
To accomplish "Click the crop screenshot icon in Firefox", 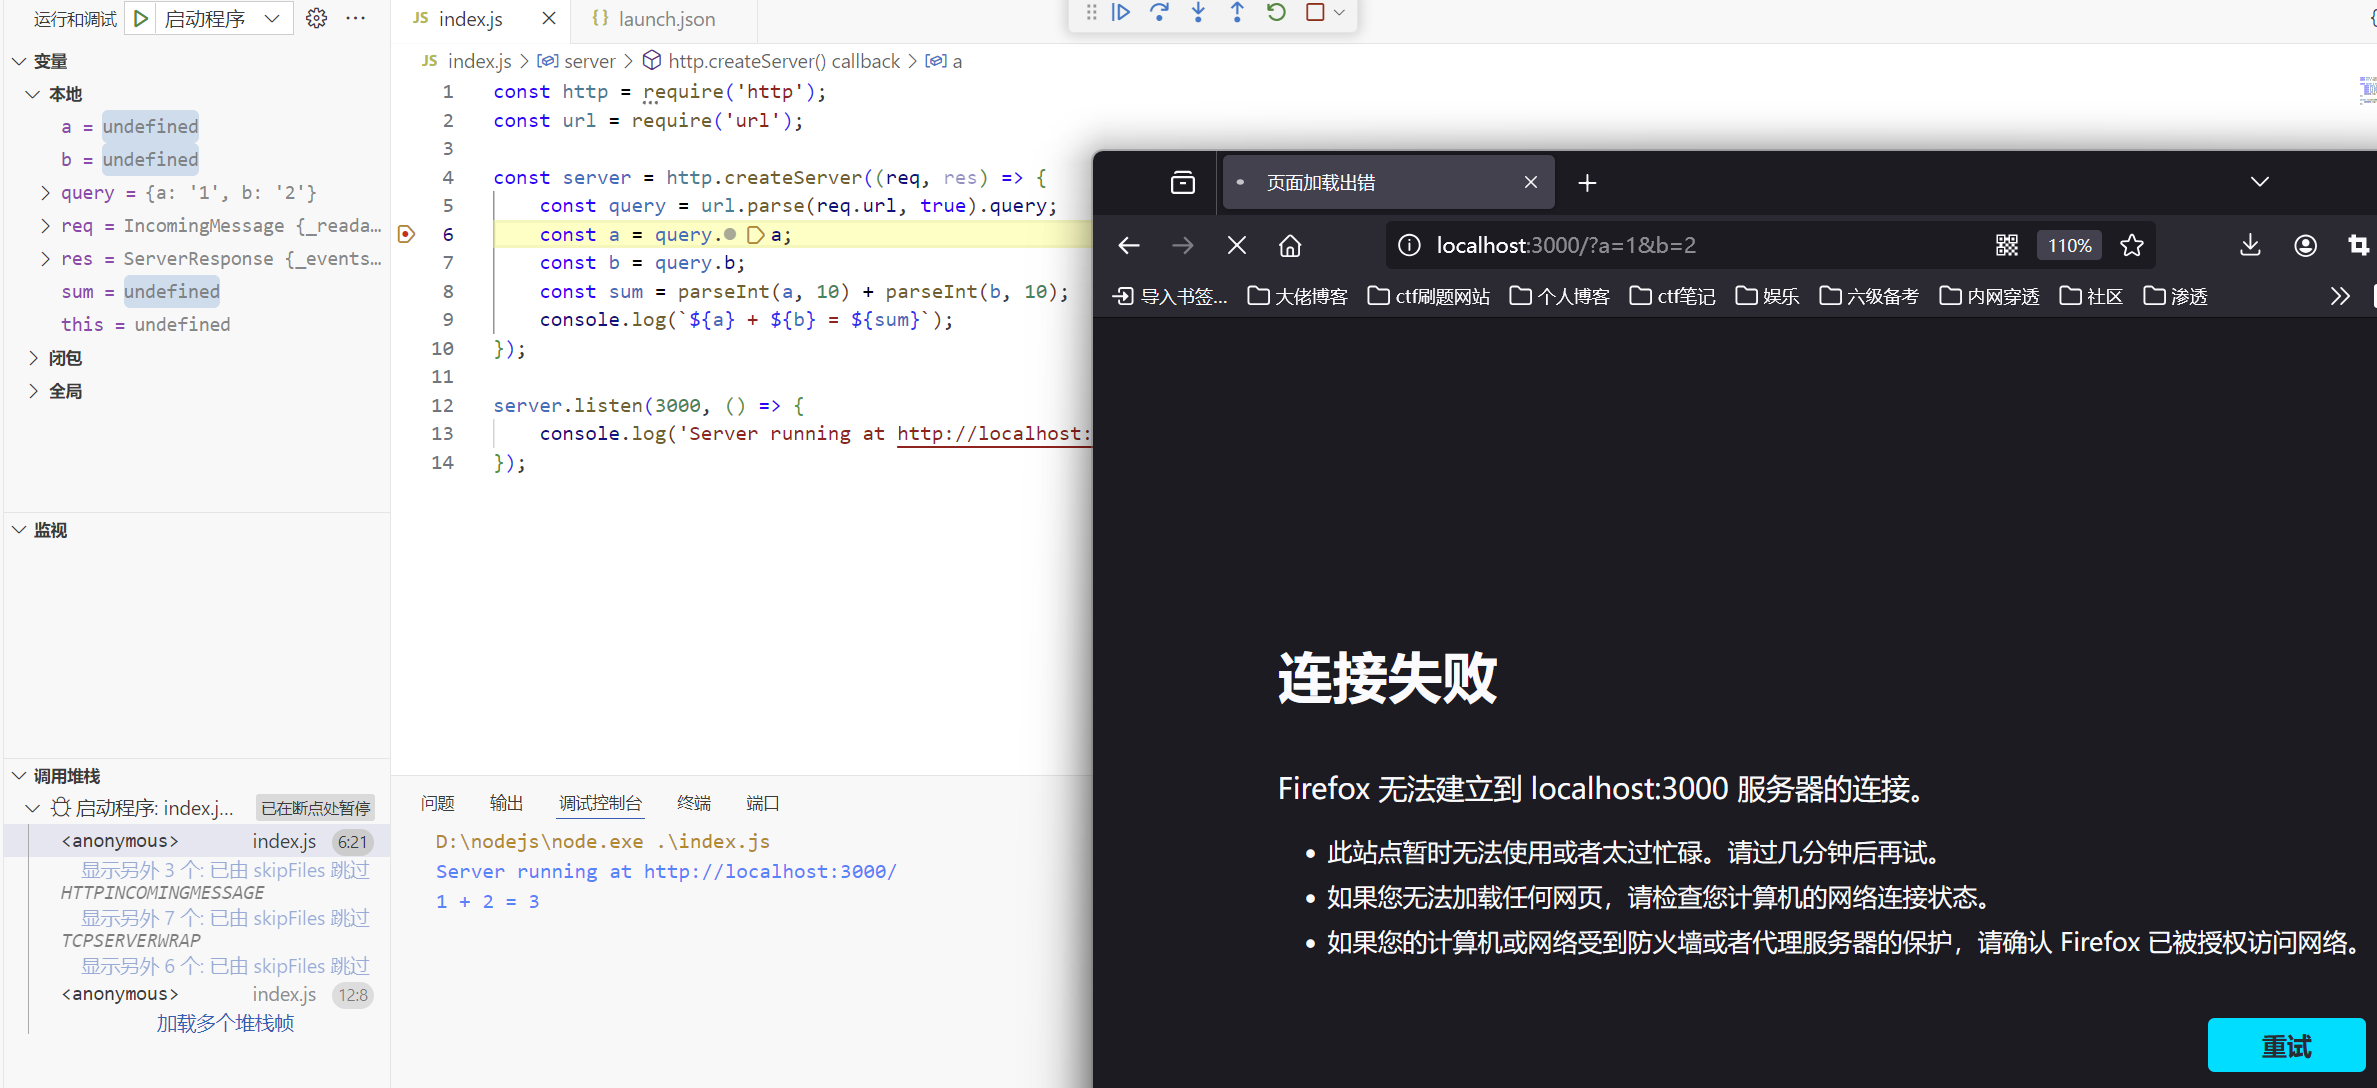I will pos(2358,245).
